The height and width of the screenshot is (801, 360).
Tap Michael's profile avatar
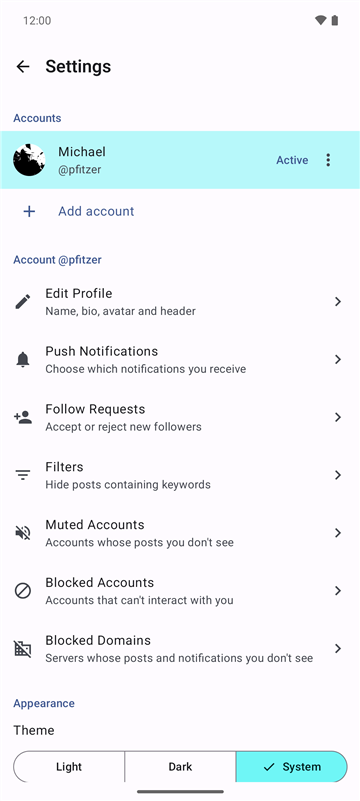[29, 160]
